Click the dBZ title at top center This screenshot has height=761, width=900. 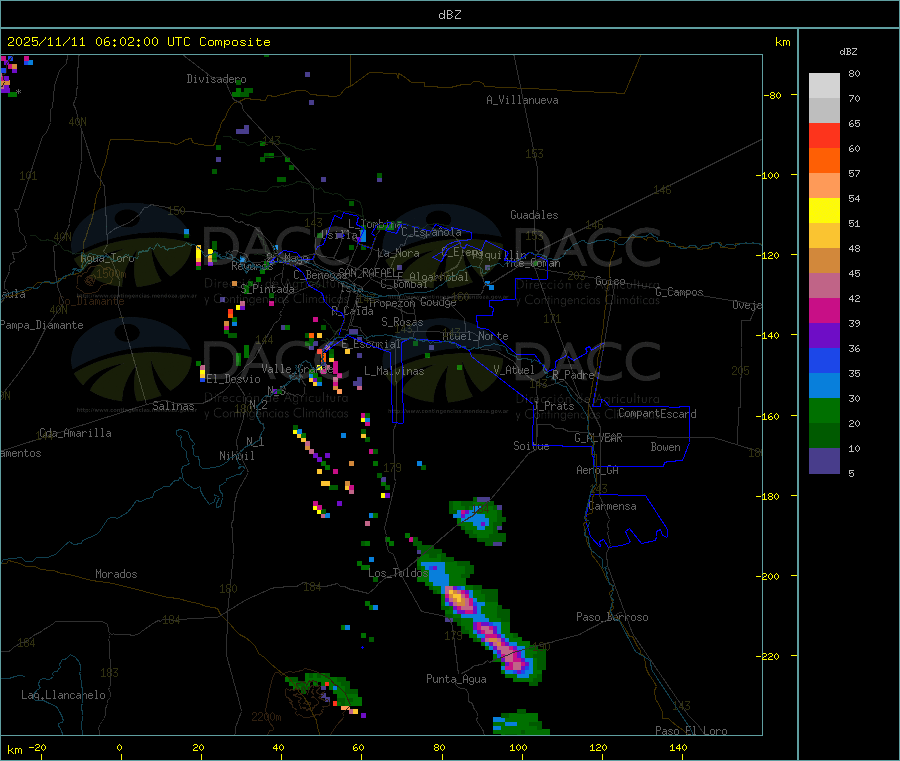[449, 15]
